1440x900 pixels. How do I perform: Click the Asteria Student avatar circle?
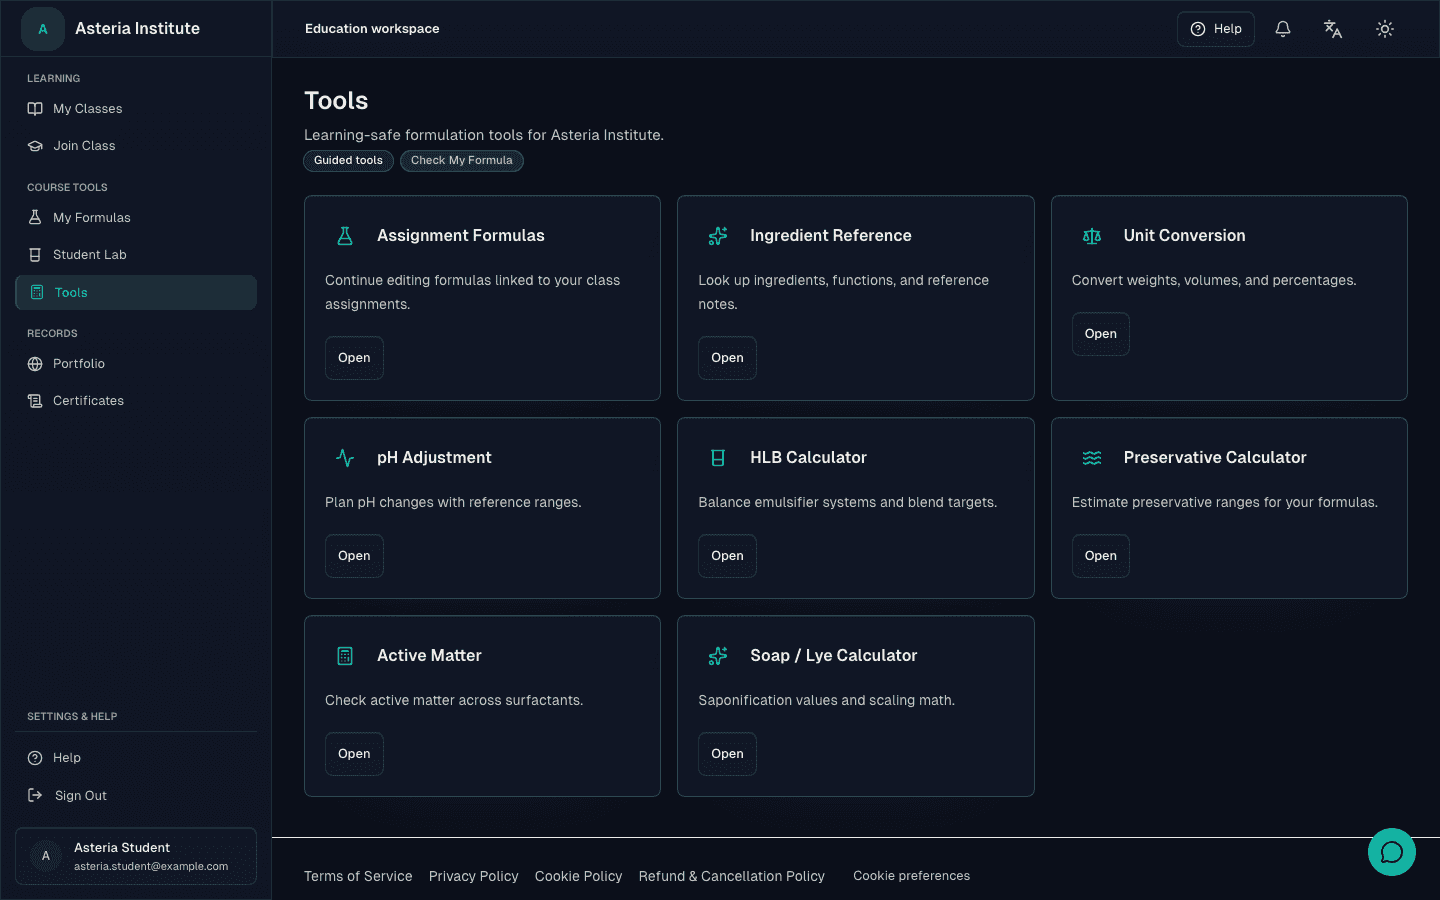[x=45, y=856]
